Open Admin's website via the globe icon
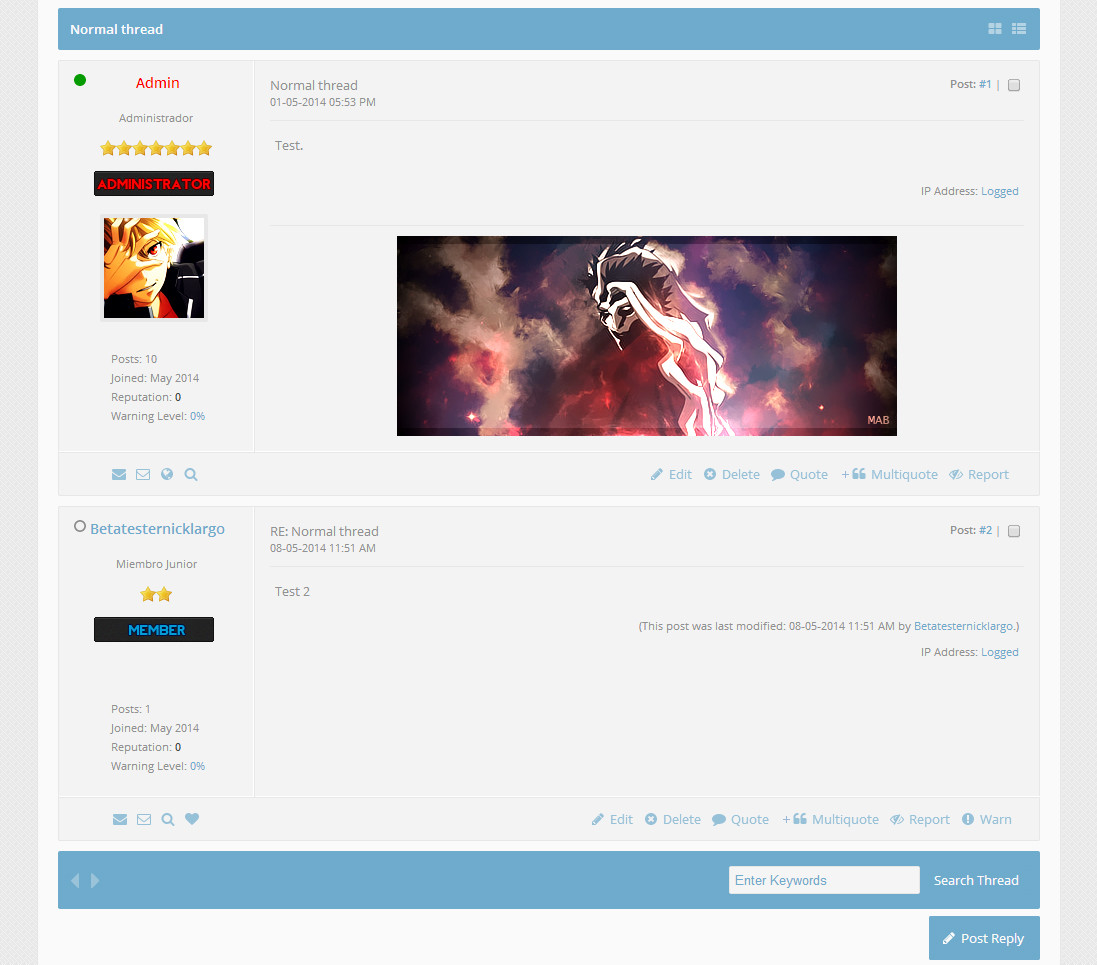The height and width of the screenshot is (965, 1097). pos(167,474)
